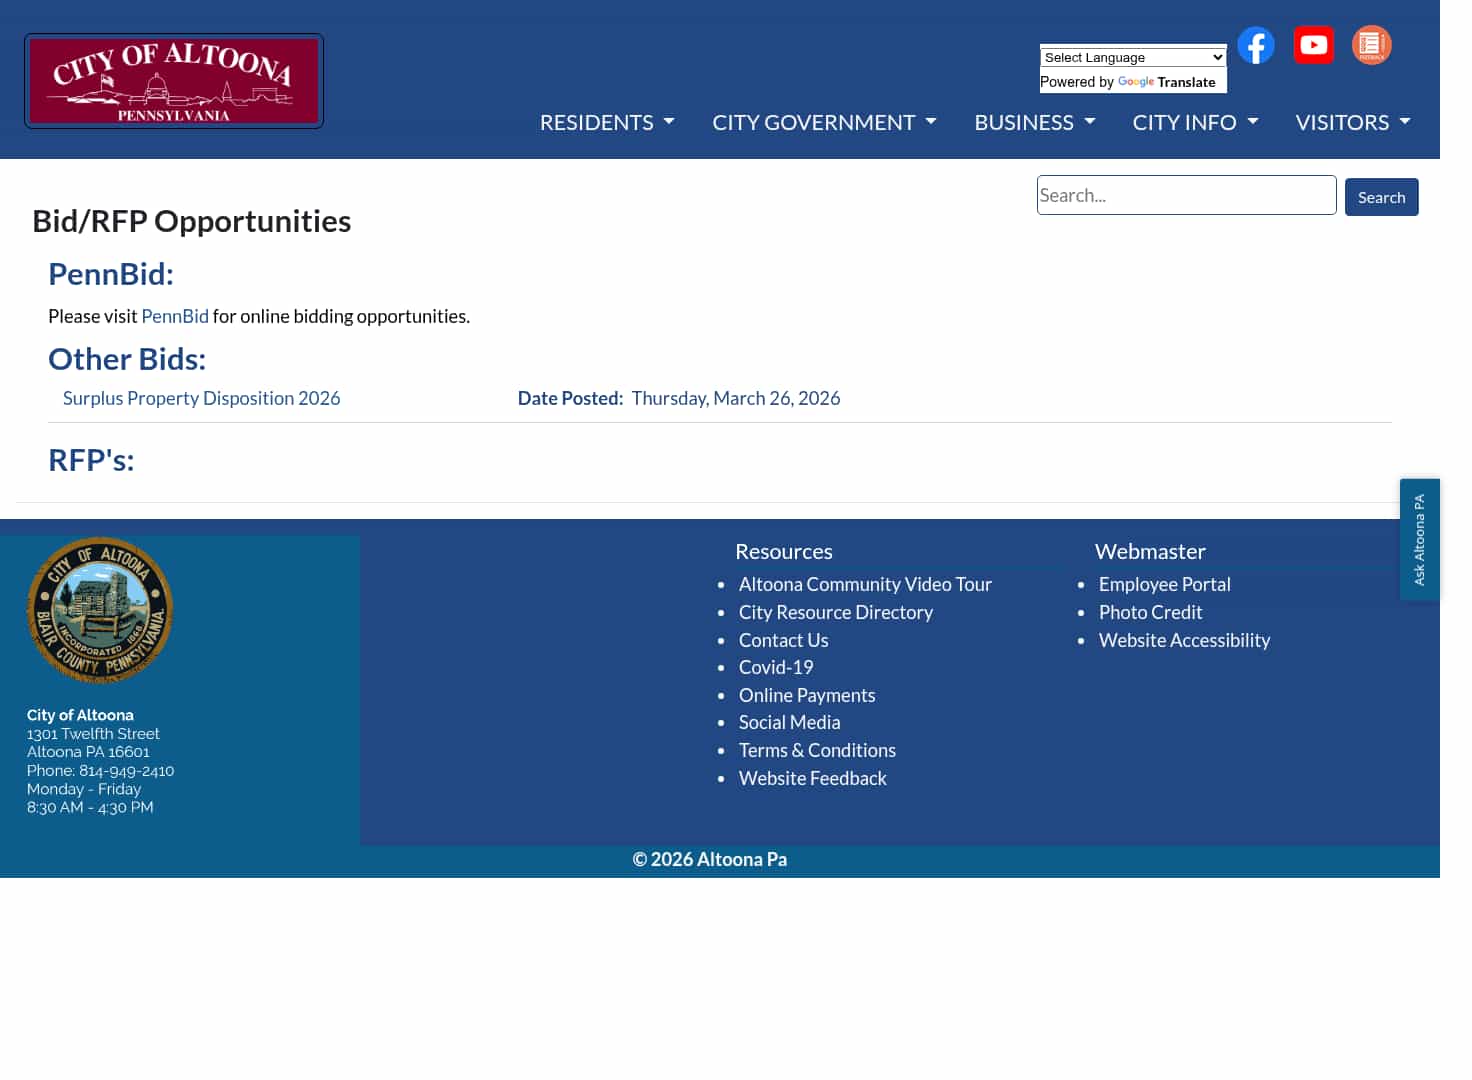Click the Other Bids: section heading

point(127,359)
